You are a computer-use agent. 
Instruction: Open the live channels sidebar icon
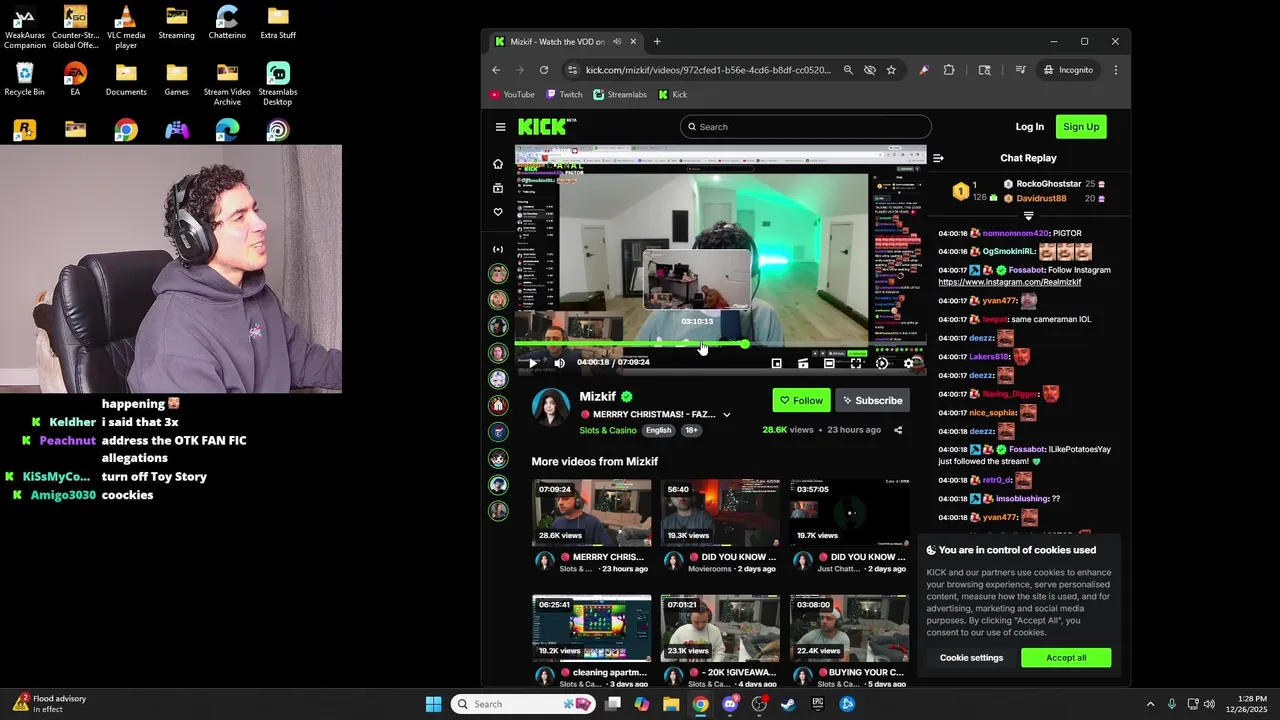pos(498,249)
